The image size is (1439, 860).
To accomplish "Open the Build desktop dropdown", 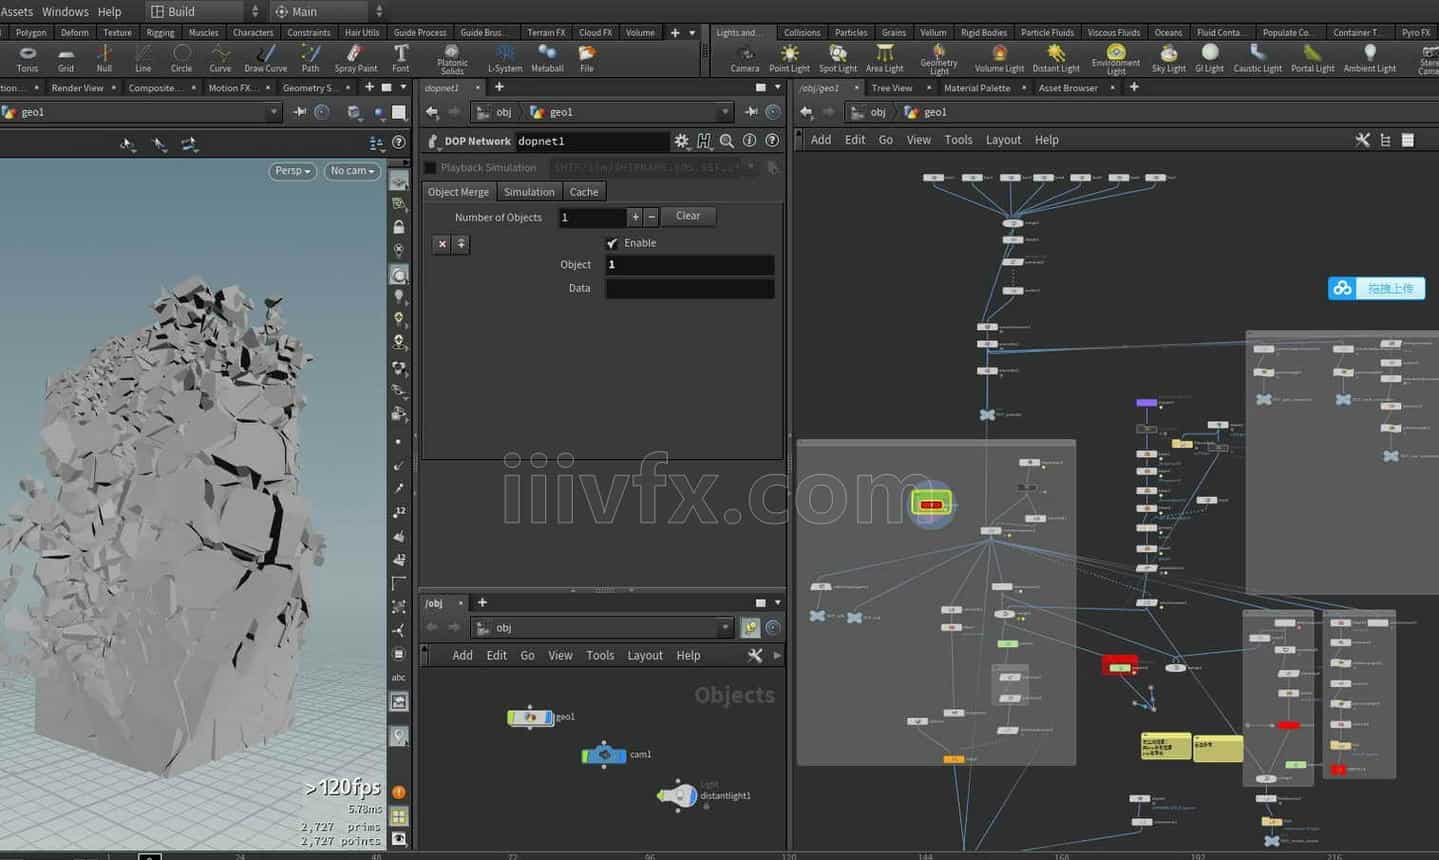I will (205, 11).
